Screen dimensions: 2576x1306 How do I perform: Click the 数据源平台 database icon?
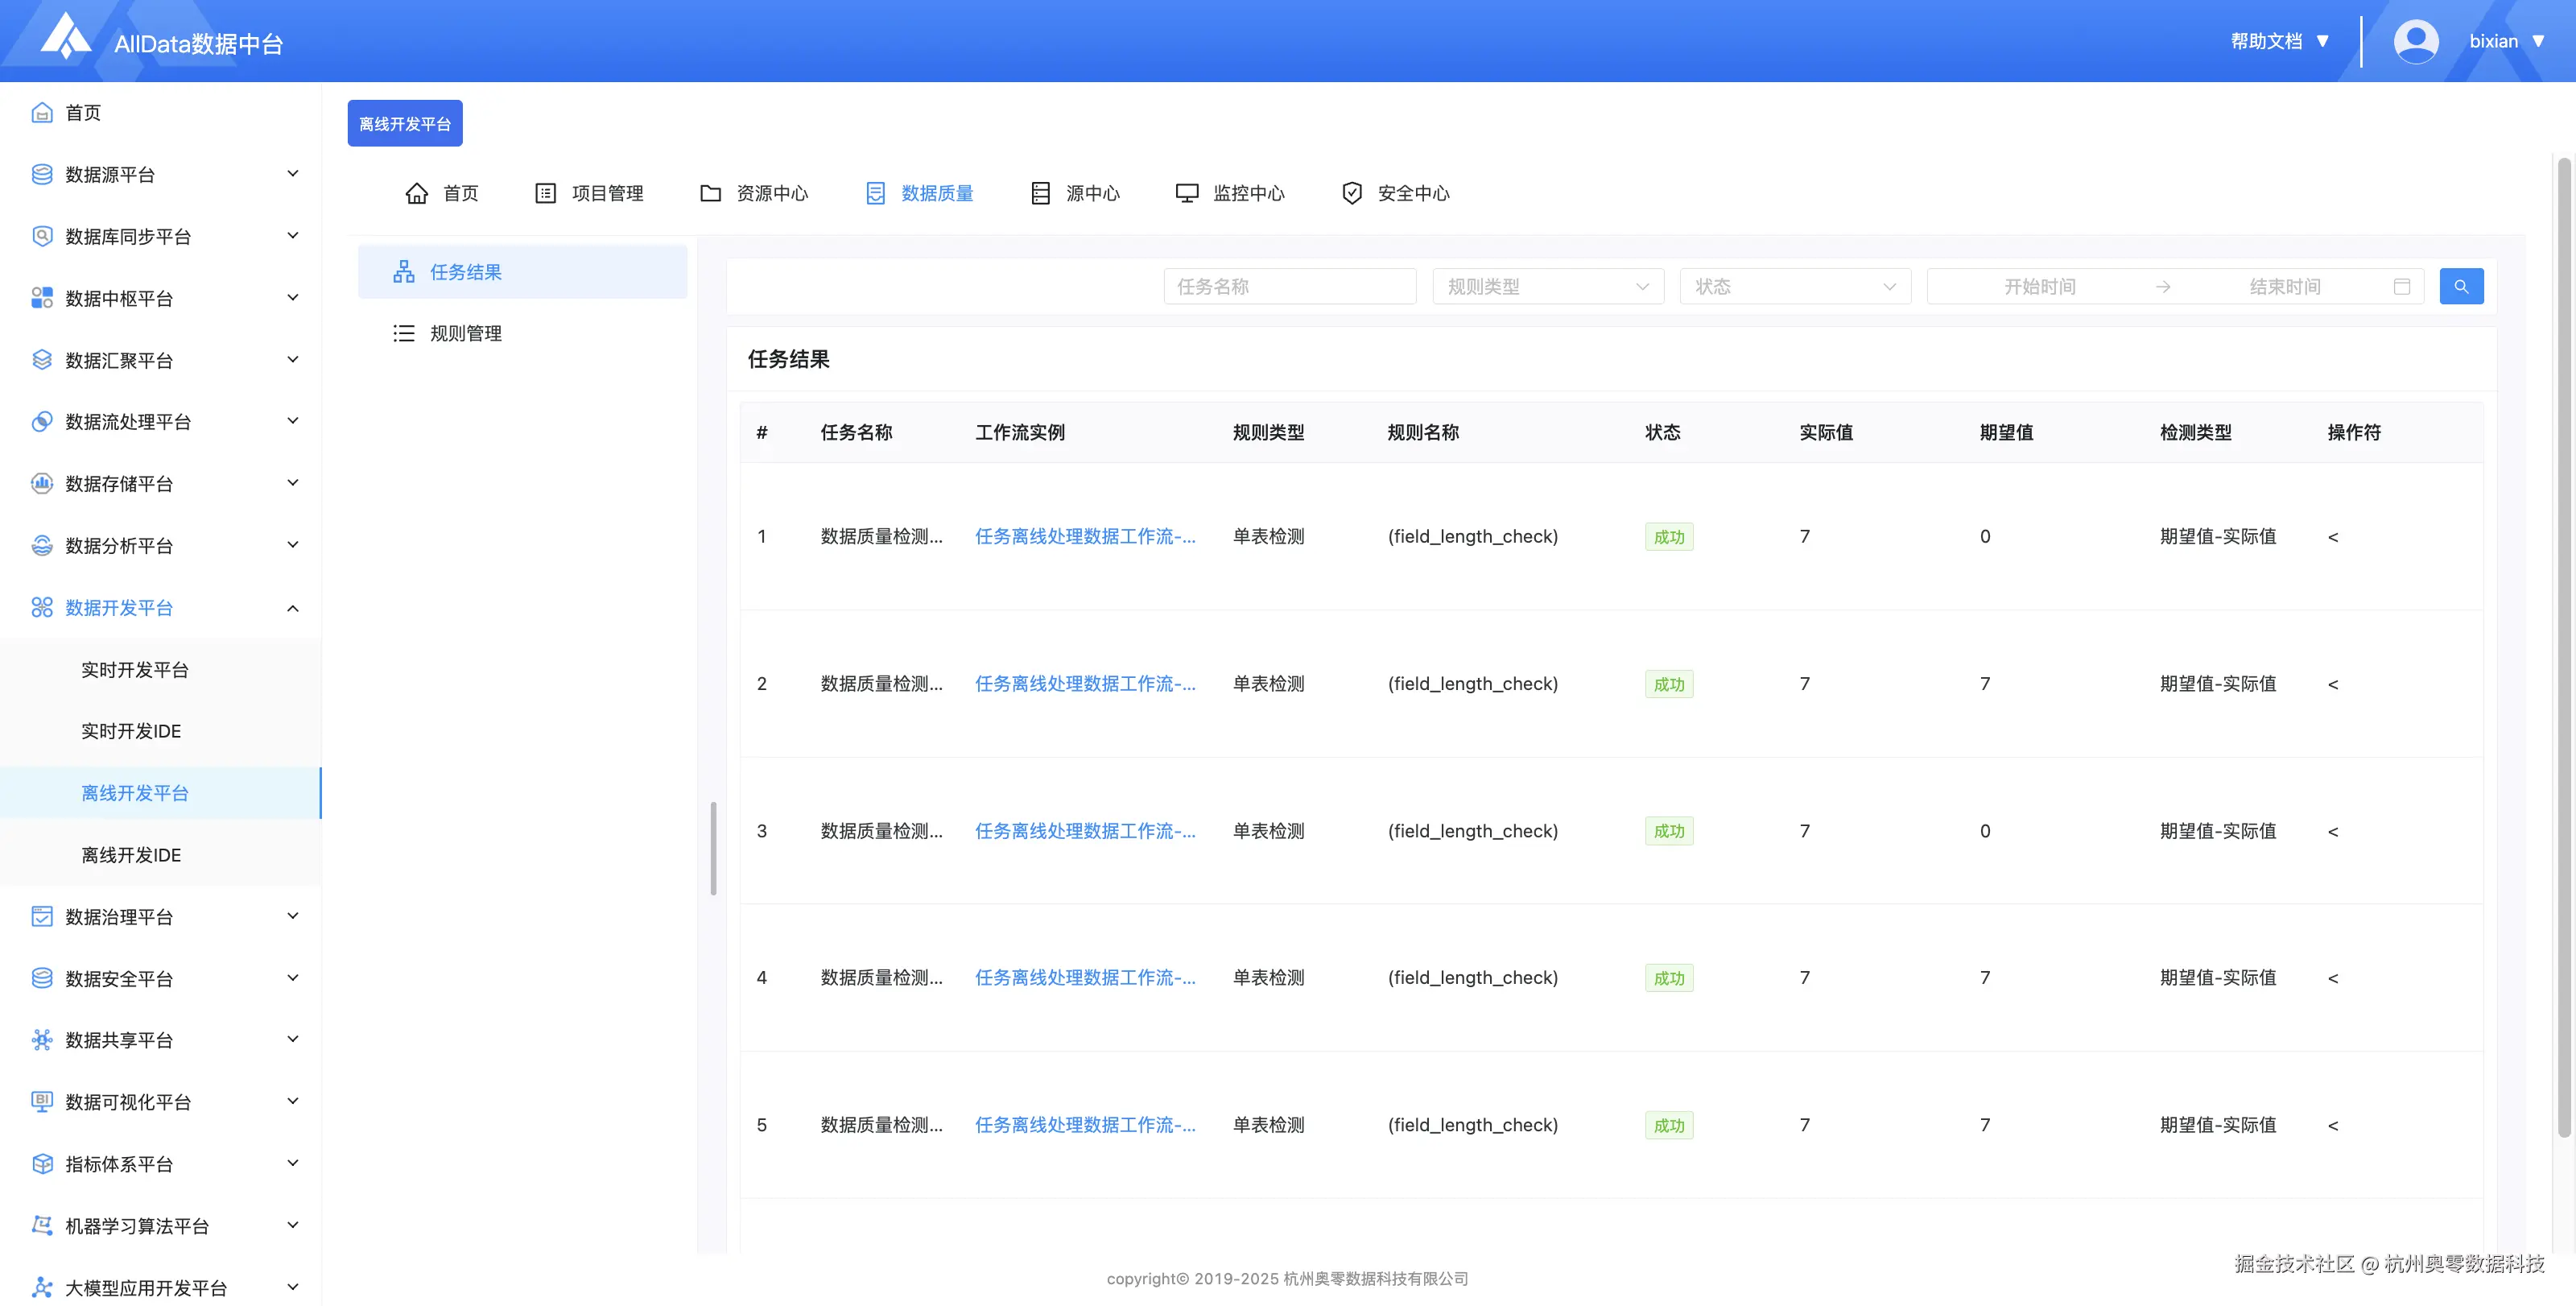click(x=42, y=175)
